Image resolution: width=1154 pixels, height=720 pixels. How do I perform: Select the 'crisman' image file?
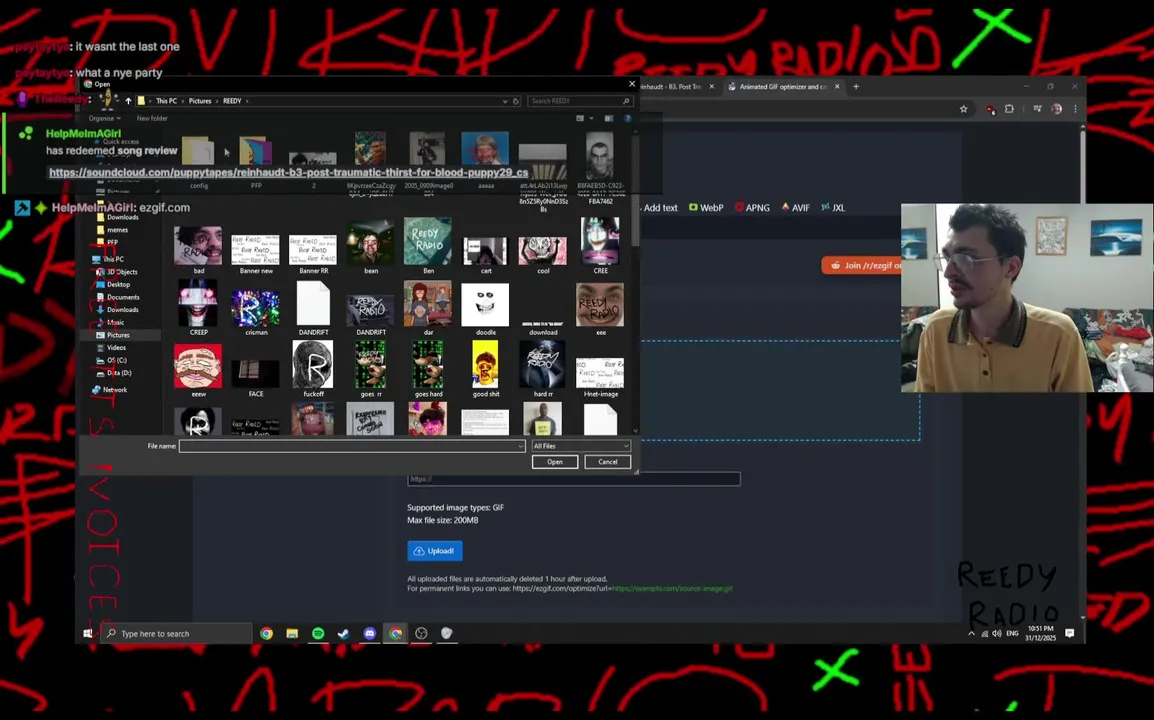[x=255, y=312]
